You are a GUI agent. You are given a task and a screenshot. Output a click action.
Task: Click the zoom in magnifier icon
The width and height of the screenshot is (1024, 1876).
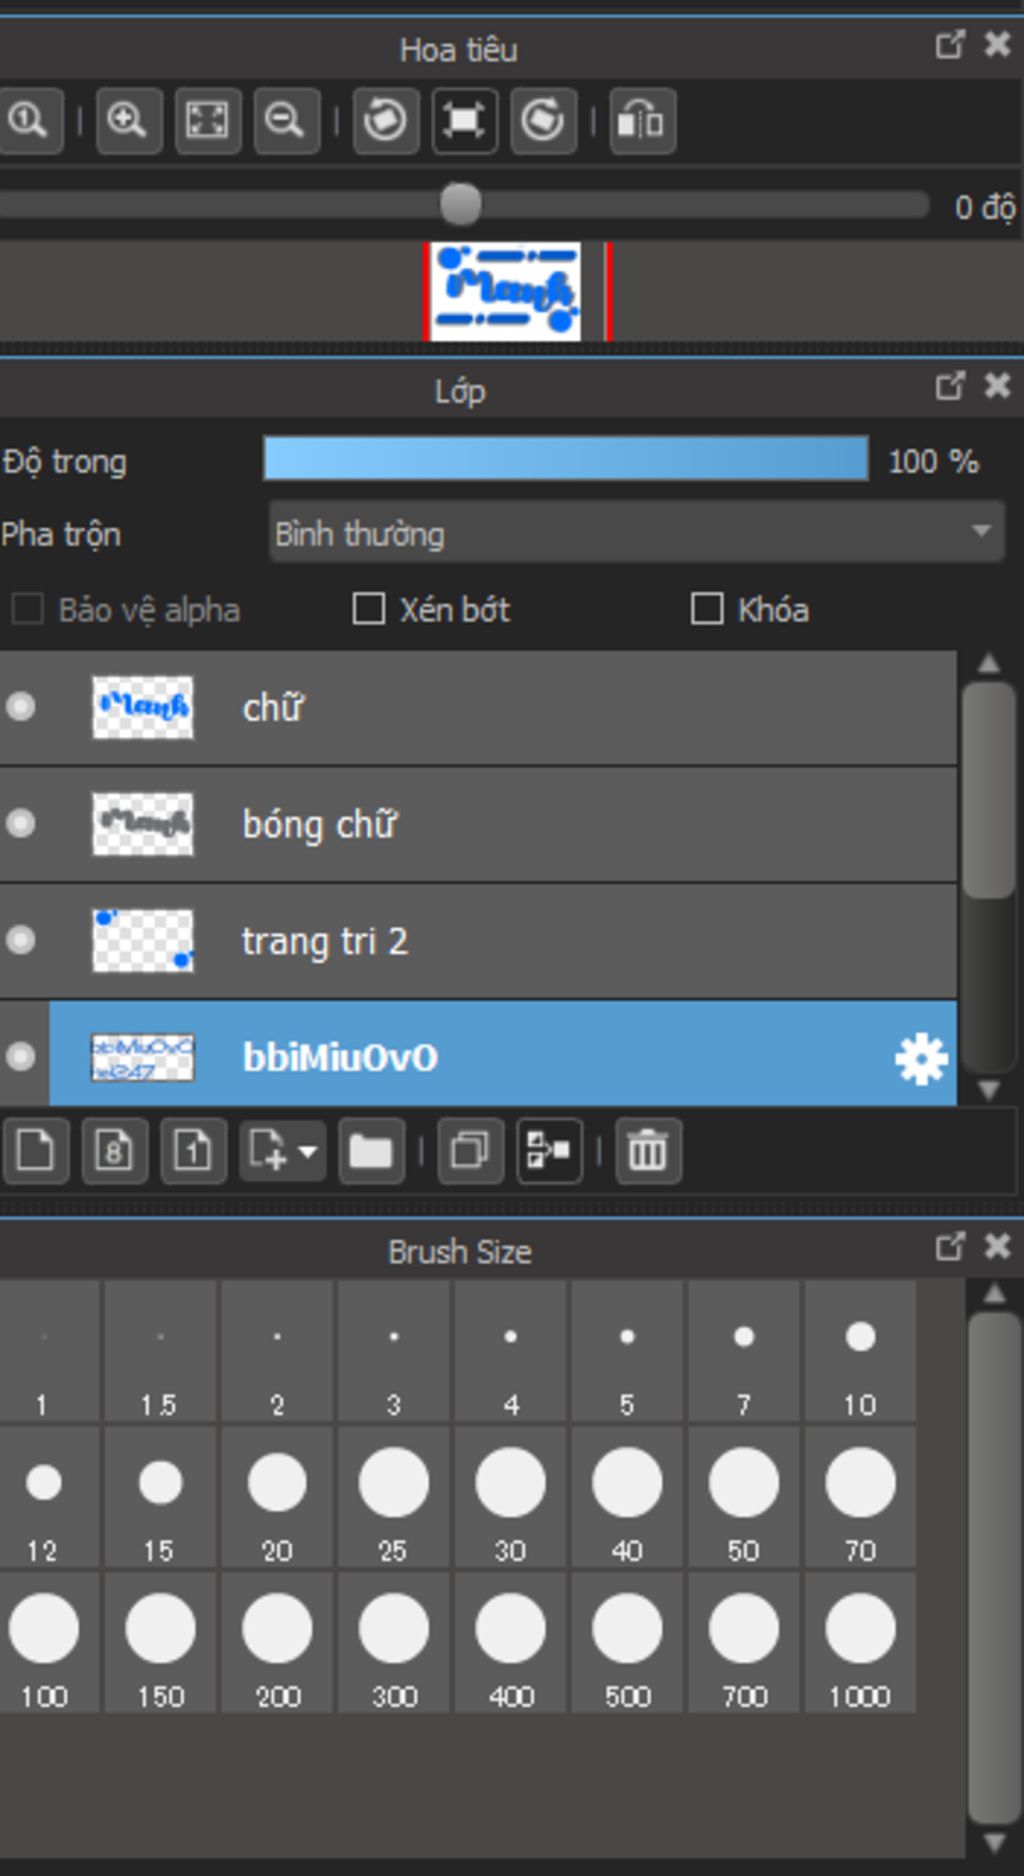point(129,121)
